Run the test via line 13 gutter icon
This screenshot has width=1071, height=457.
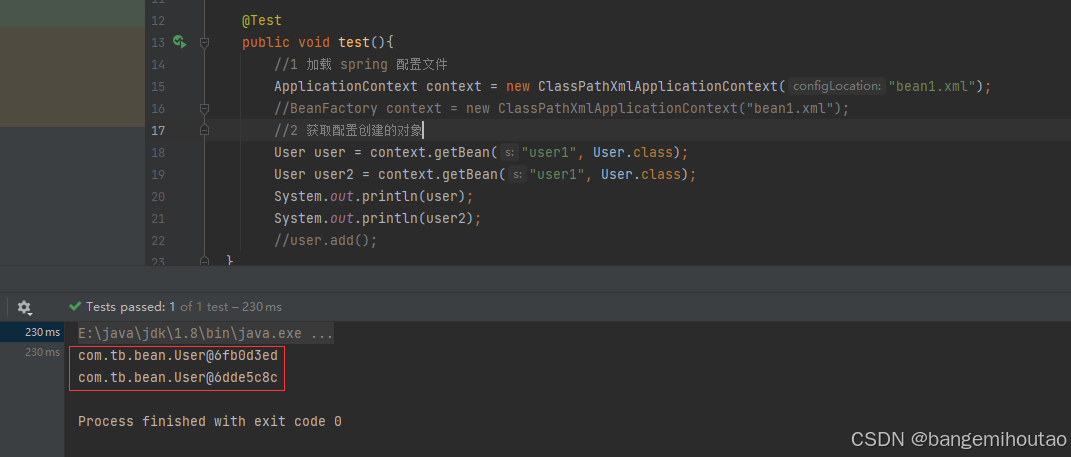[180, 42]
